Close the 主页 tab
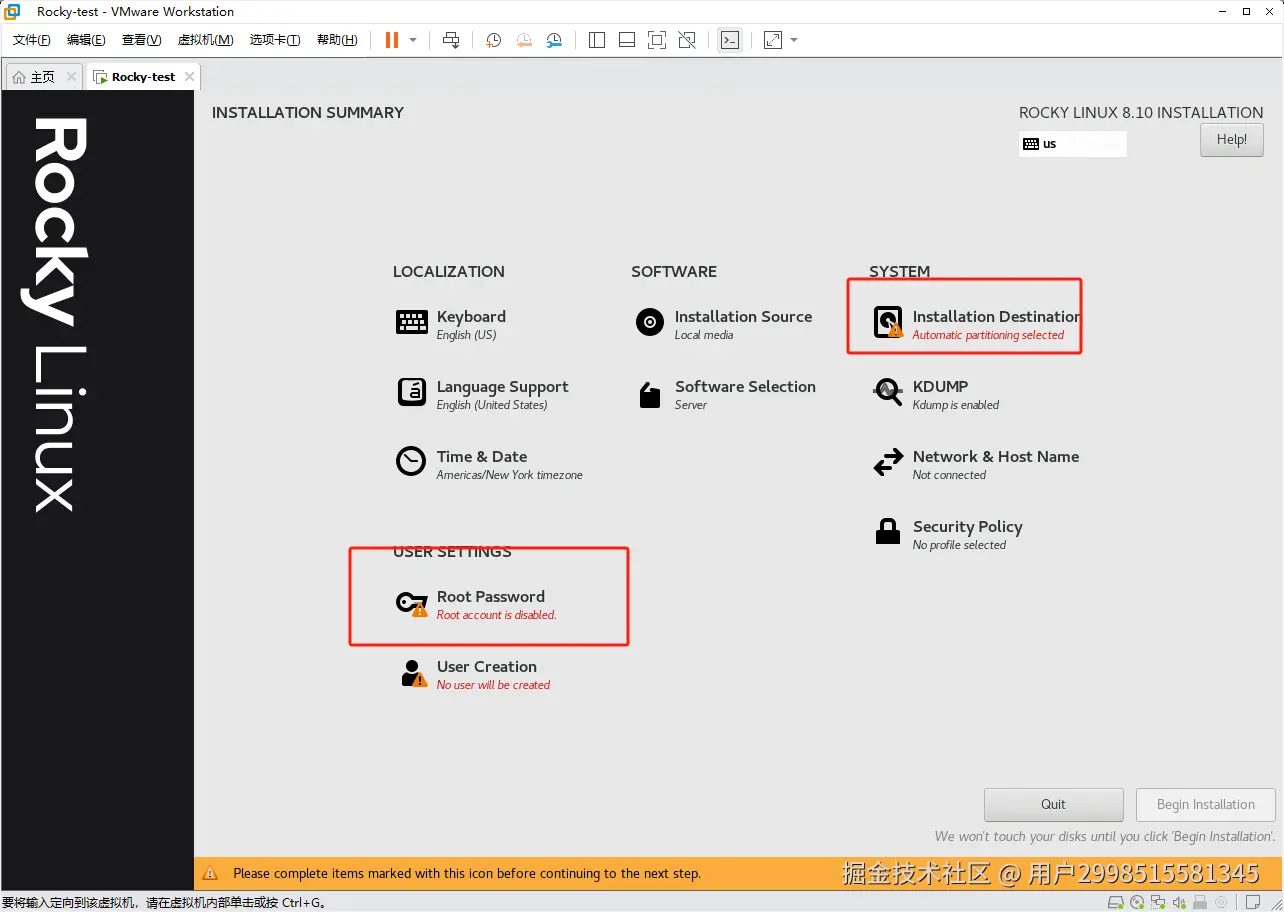The image size is (1284, 912). click(71, 77)
